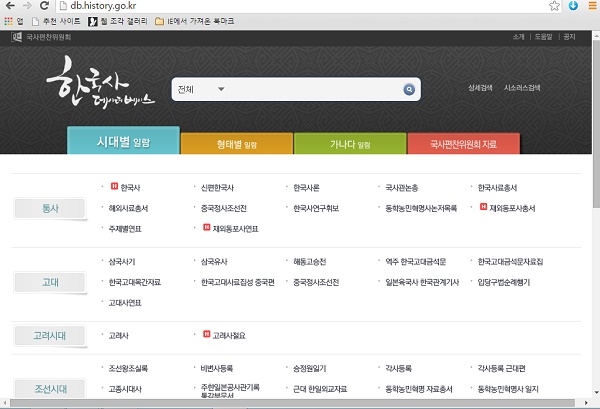Switch to the 시대별 일람 tab

coord(122,142)
